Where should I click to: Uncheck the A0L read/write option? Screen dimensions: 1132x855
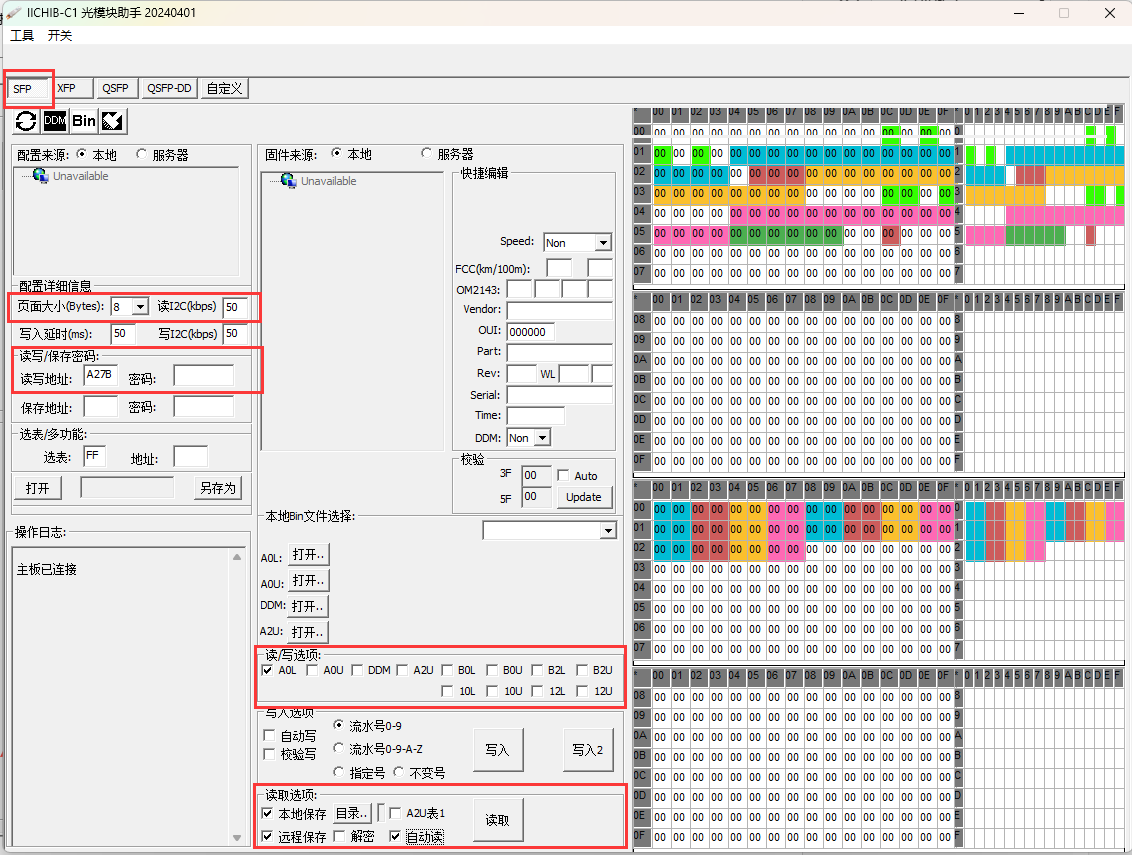pyautogui.click(x=267, y=670)
